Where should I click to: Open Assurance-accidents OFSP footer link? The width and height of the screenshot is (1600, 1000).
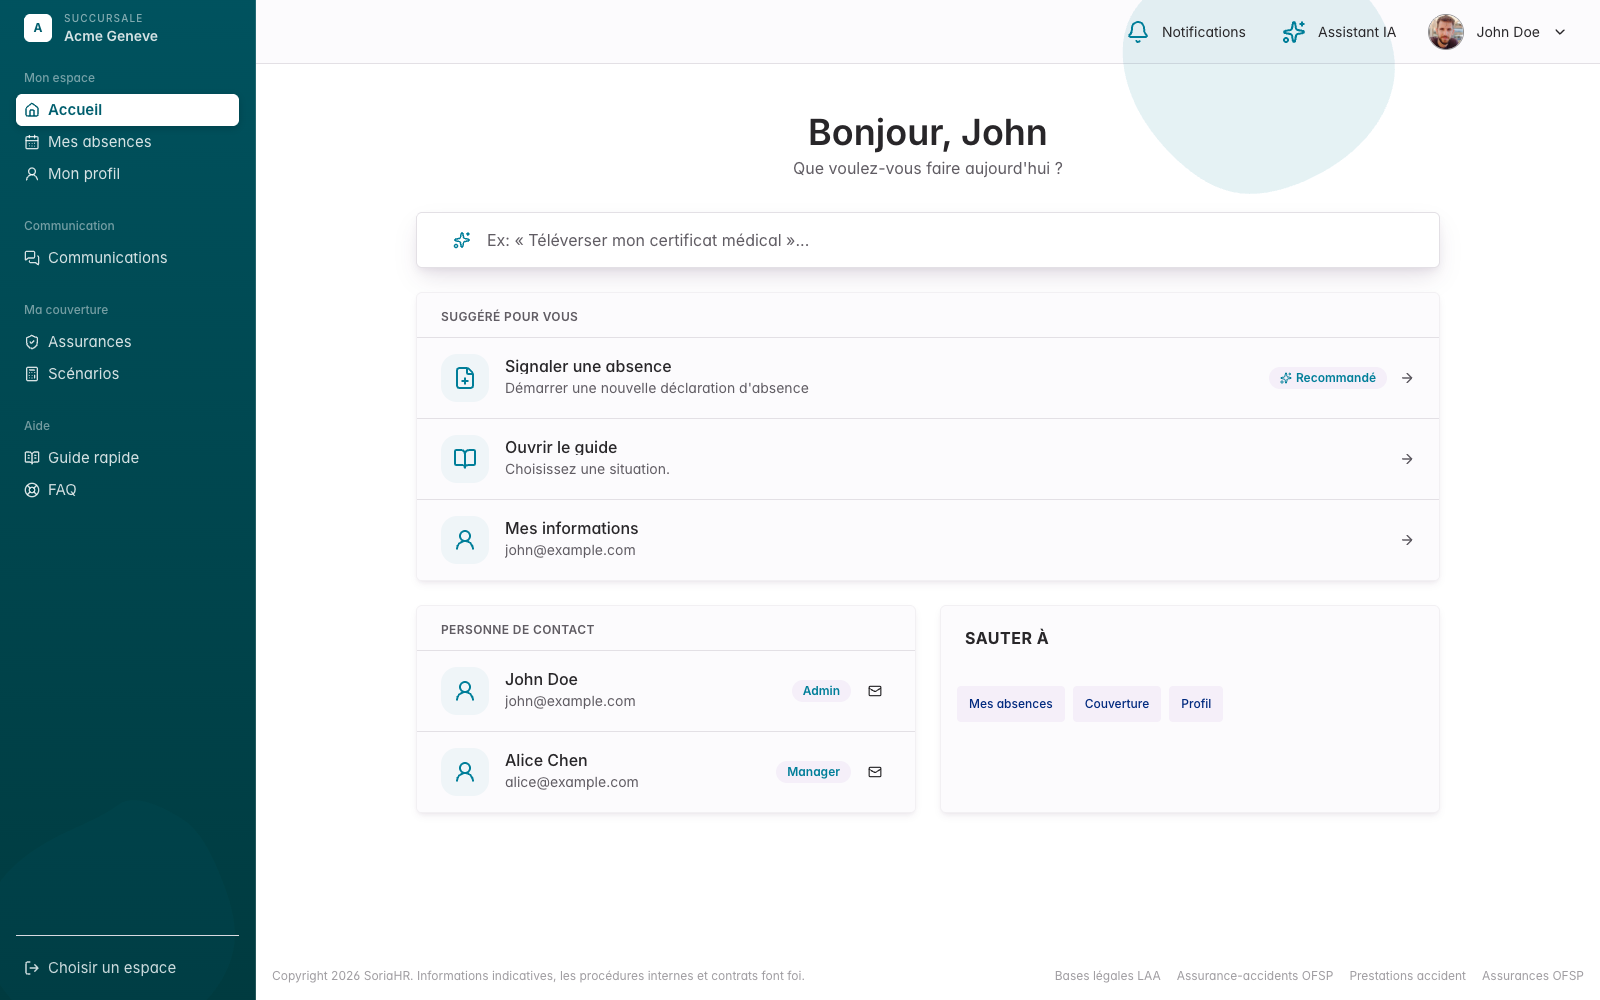pos(1255,976)
